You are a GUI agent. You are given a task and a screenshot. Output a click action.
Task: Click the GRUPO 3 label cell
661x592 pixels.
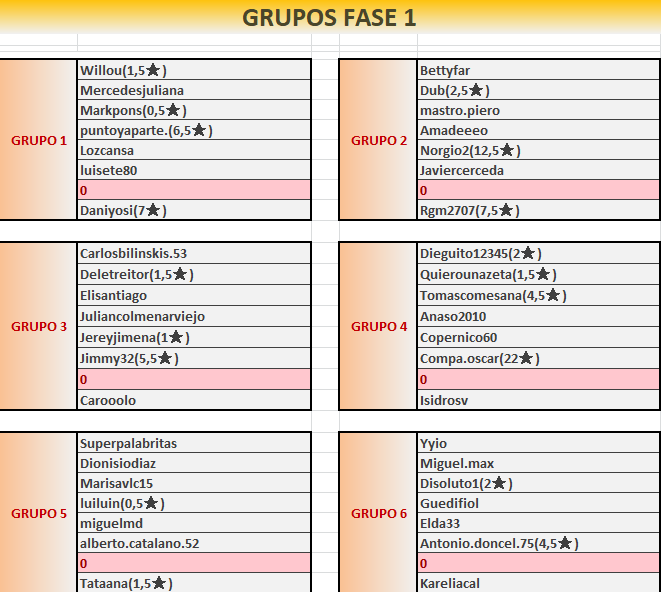39,327
